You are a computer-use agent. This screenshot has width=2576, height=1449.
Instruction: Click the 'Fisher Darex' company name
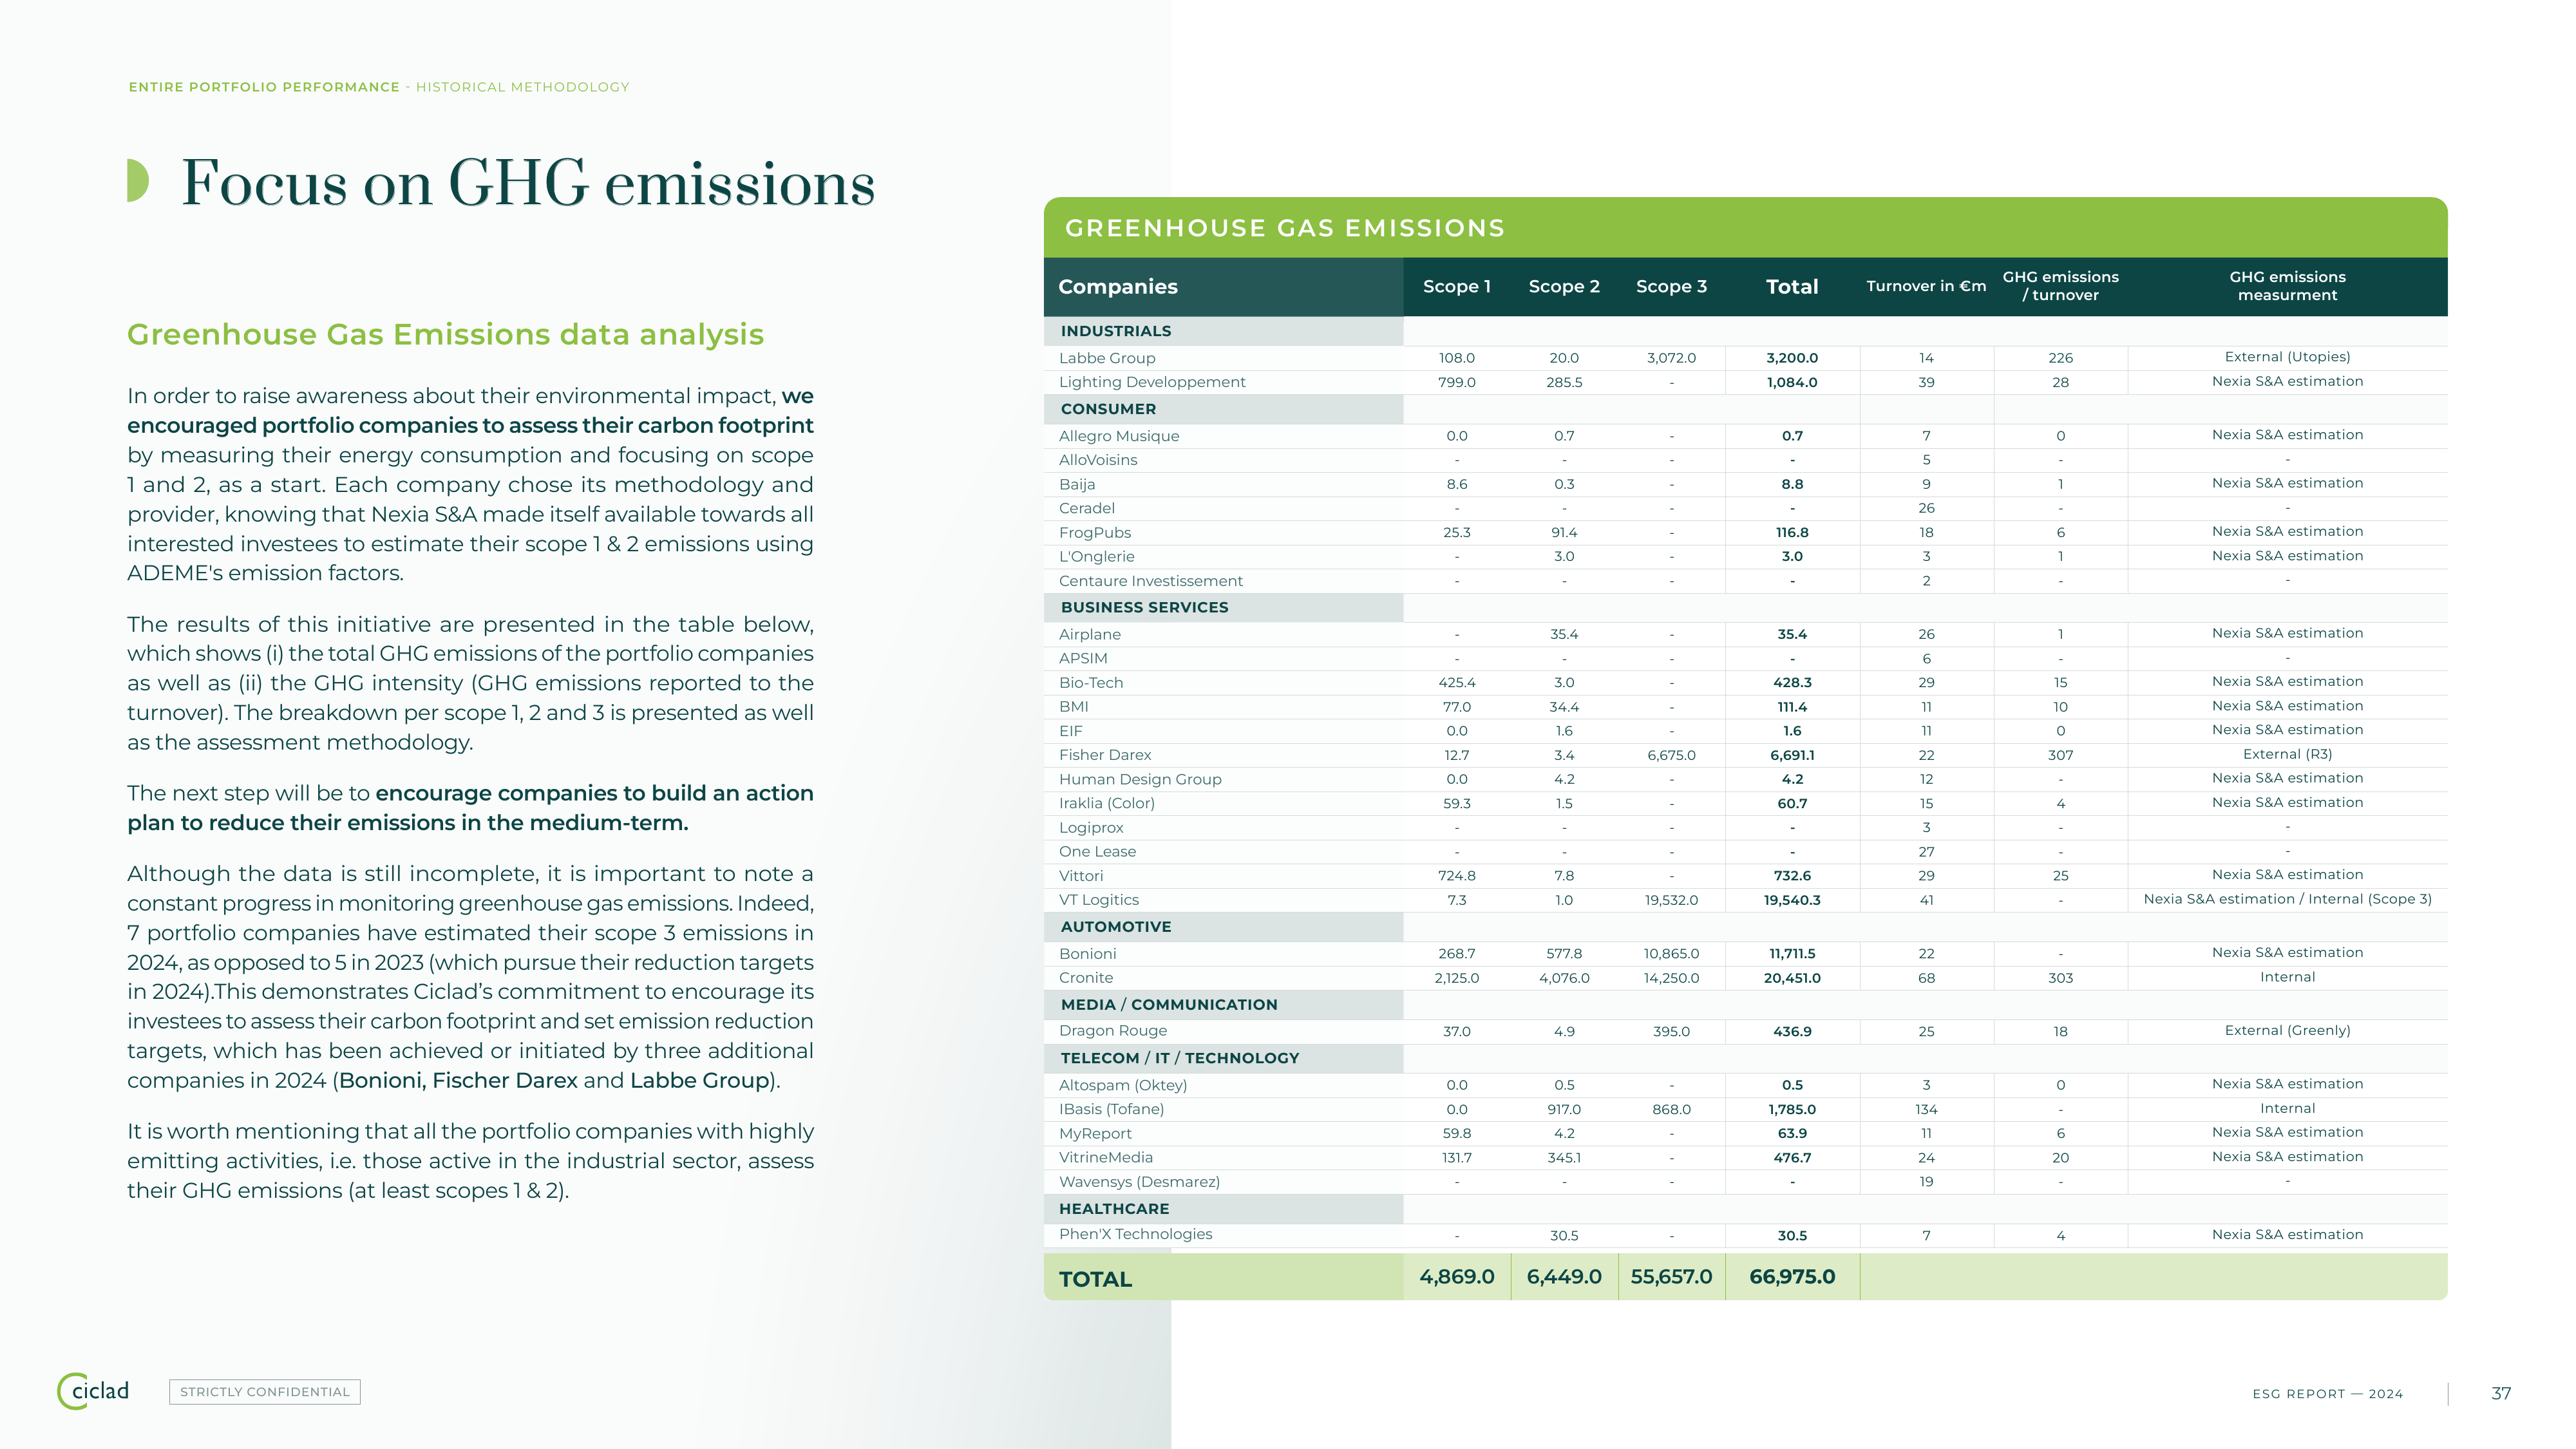point(1105,755)
